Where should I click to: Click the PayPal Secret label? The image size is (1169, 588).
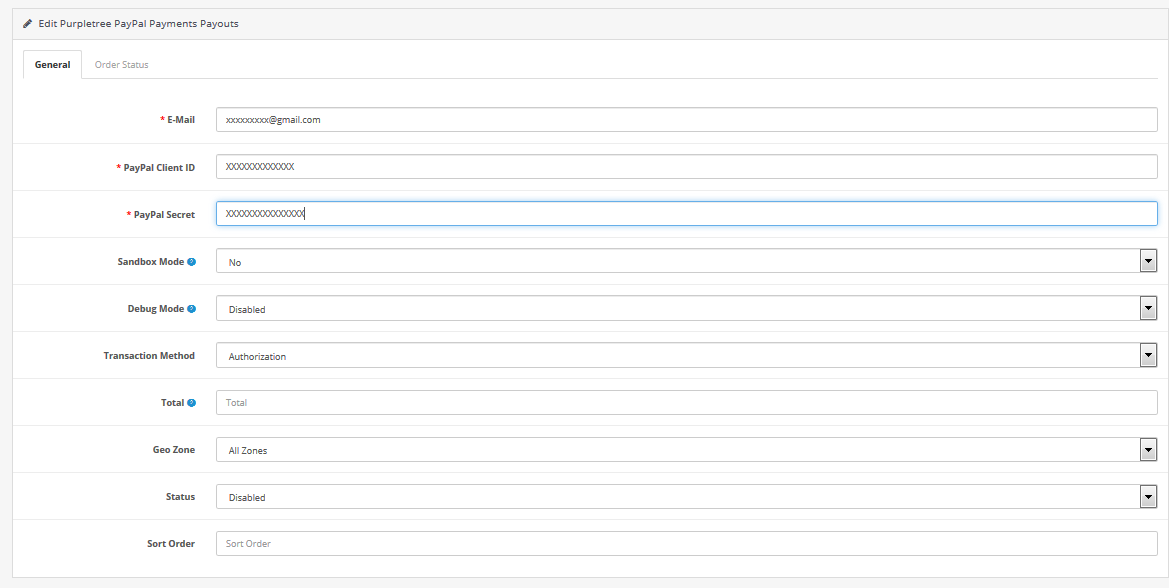(x=164, y=215)
